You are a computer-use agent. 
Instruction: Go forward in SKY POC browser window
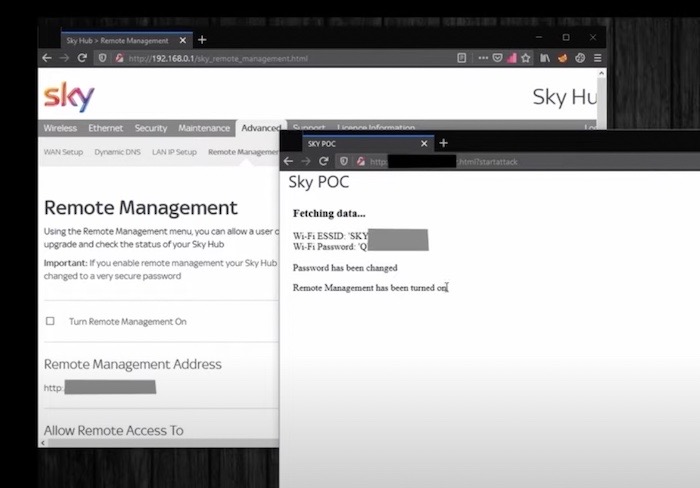click(306, 161)
